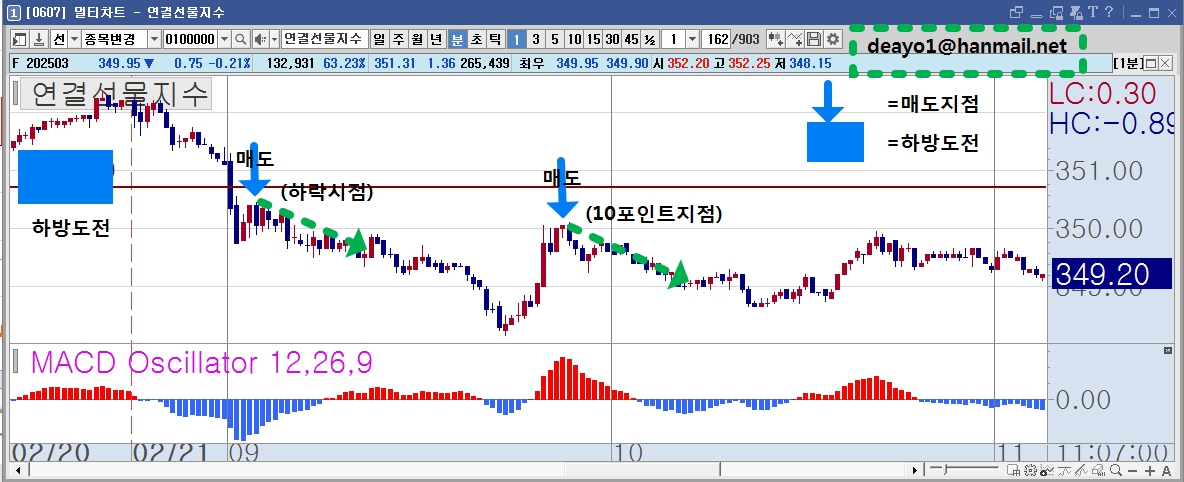Image resolution: width=1184 pixels, height=482 pixels.
Task: Click the cascade windows icon in title bar
Action: click(1016, 12)
